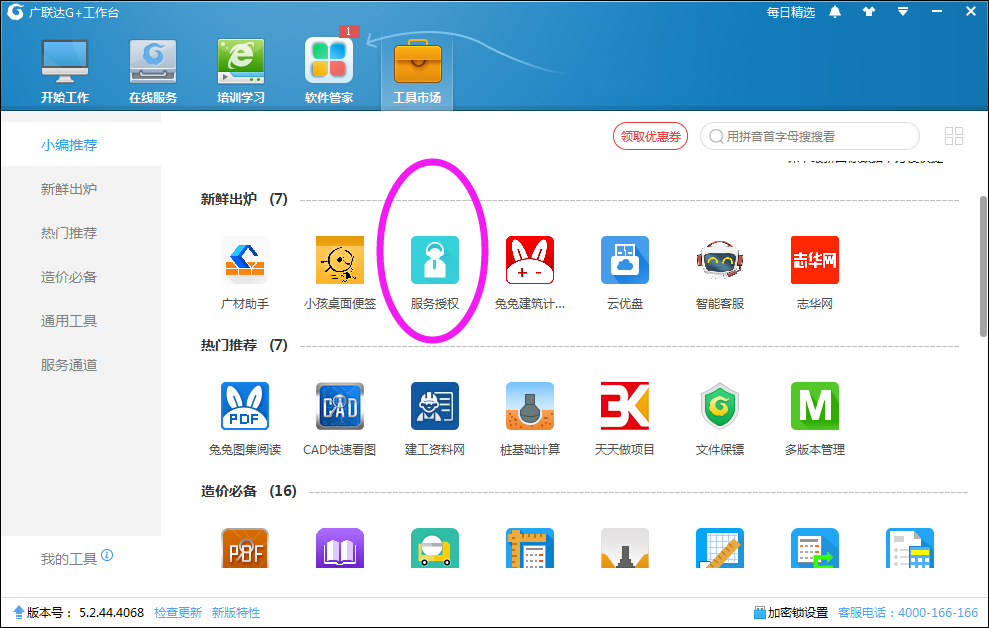Click 新版特性 link
Screen dimensions: 989x628
point(236,613)
